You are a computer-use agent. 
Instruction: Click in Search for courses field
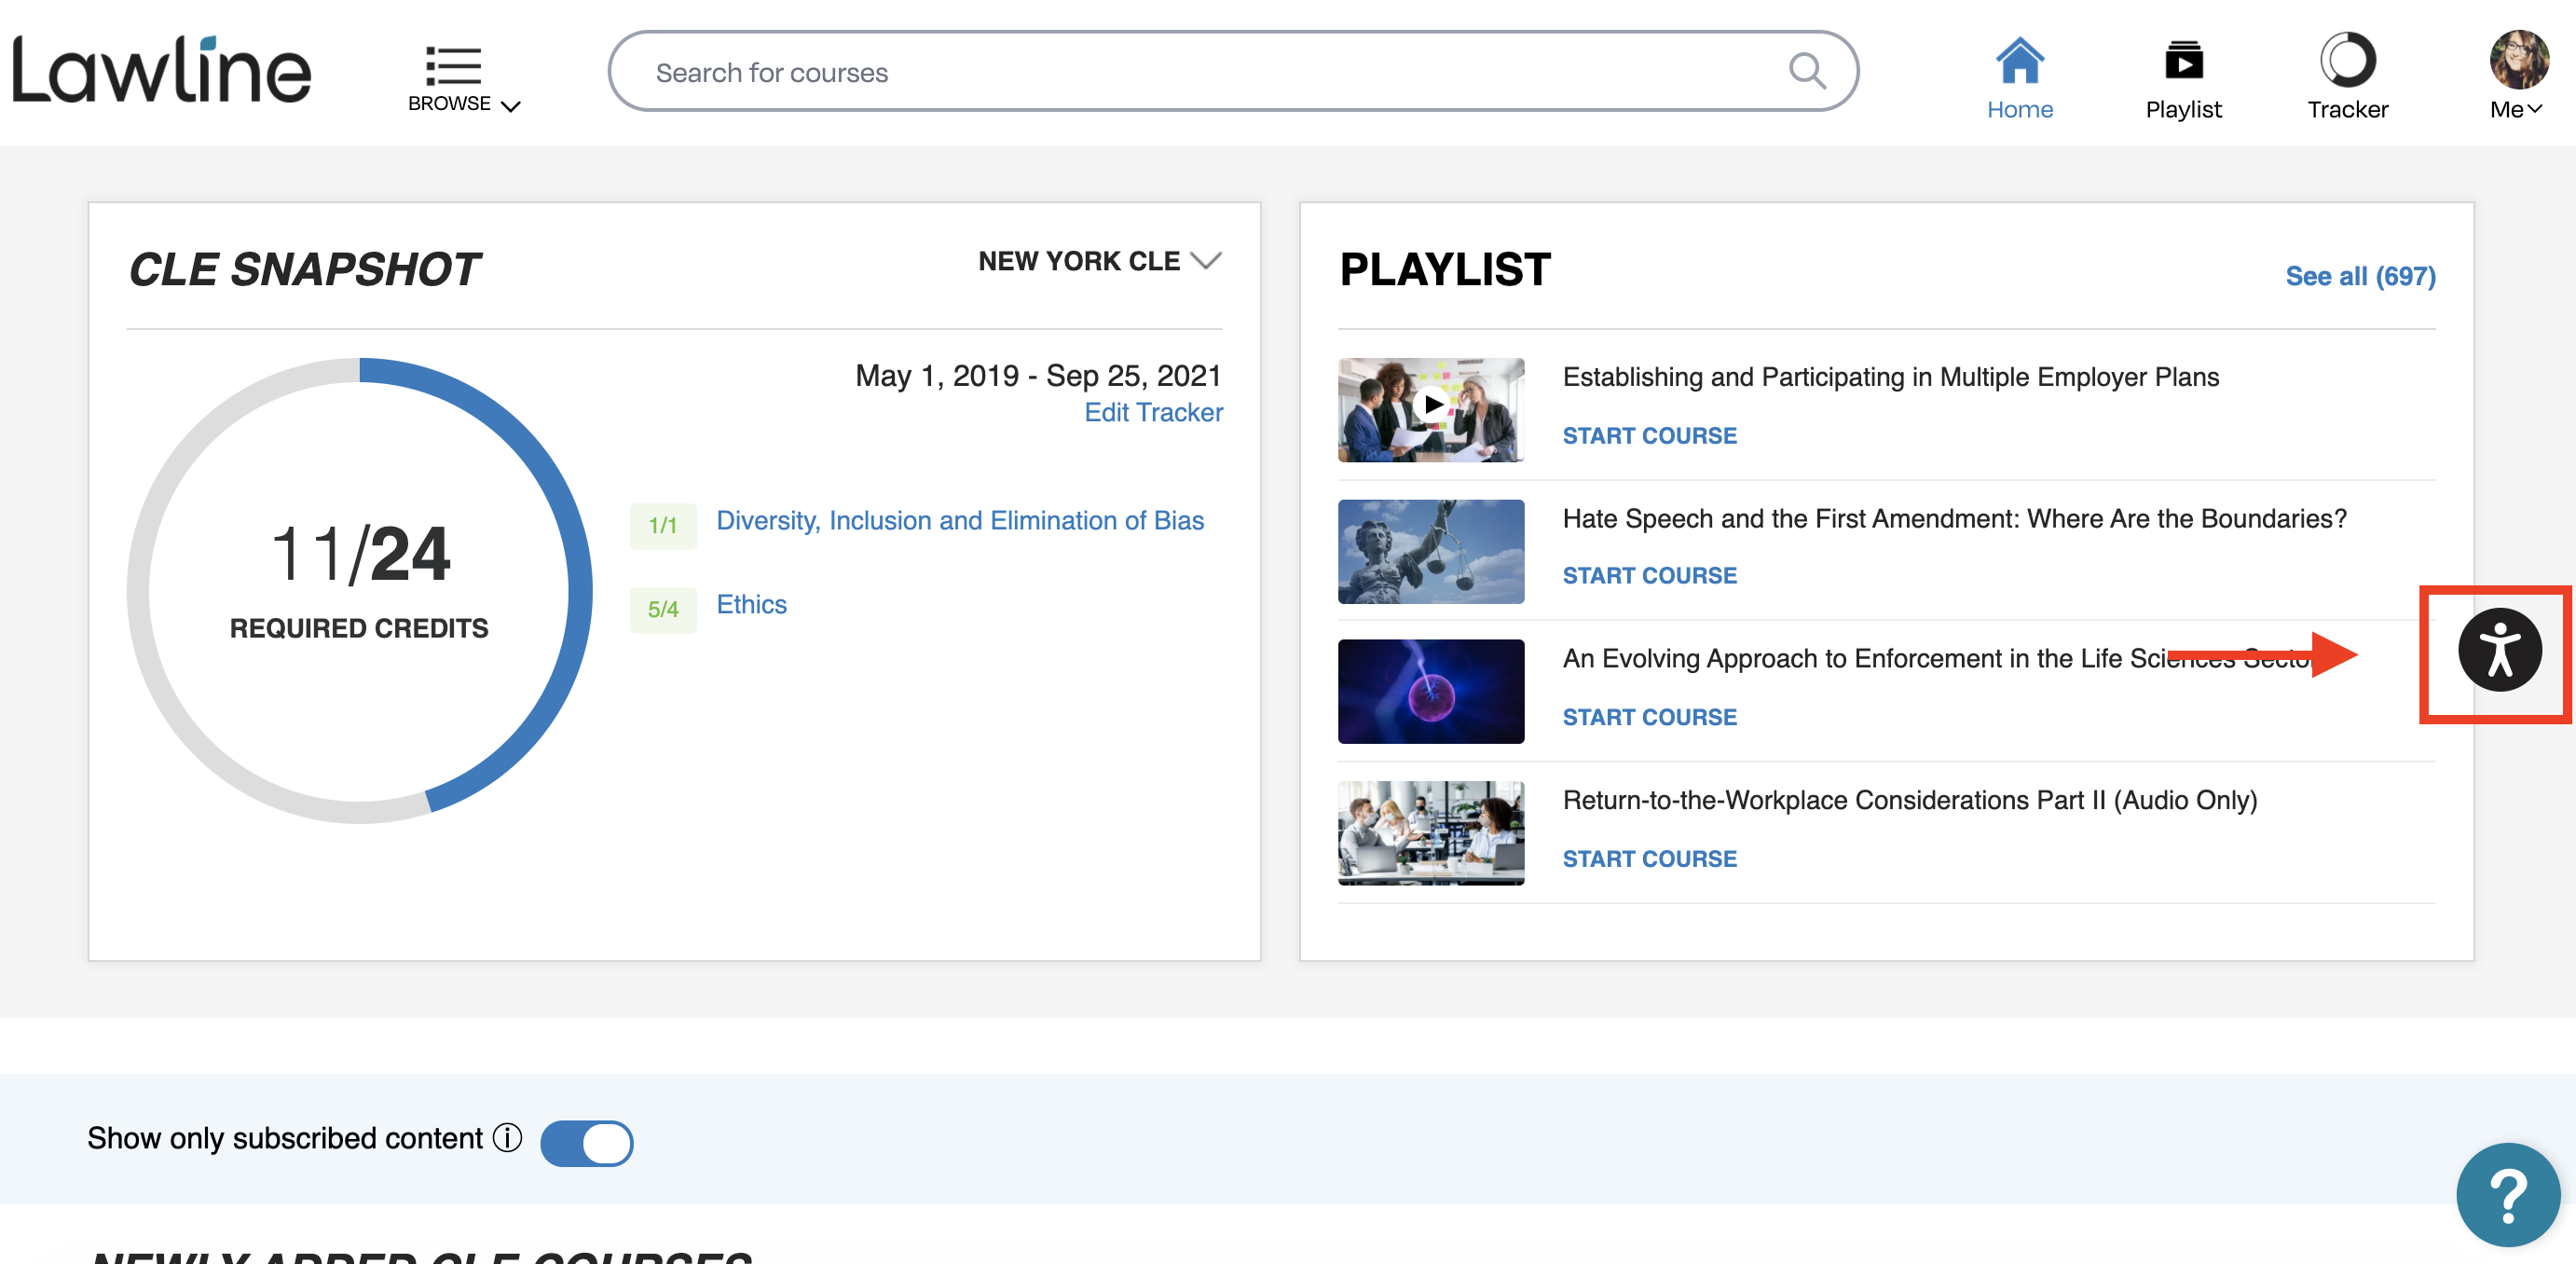[x=1200, y=72]
